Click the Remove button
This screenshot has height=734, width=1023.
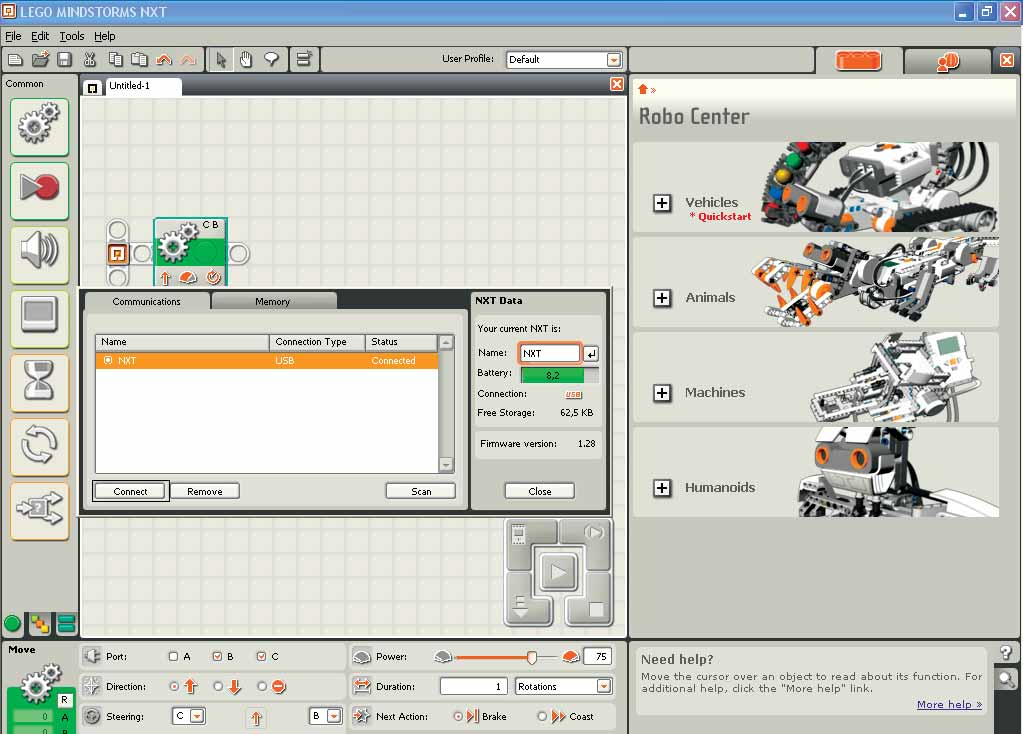point(205,491)
